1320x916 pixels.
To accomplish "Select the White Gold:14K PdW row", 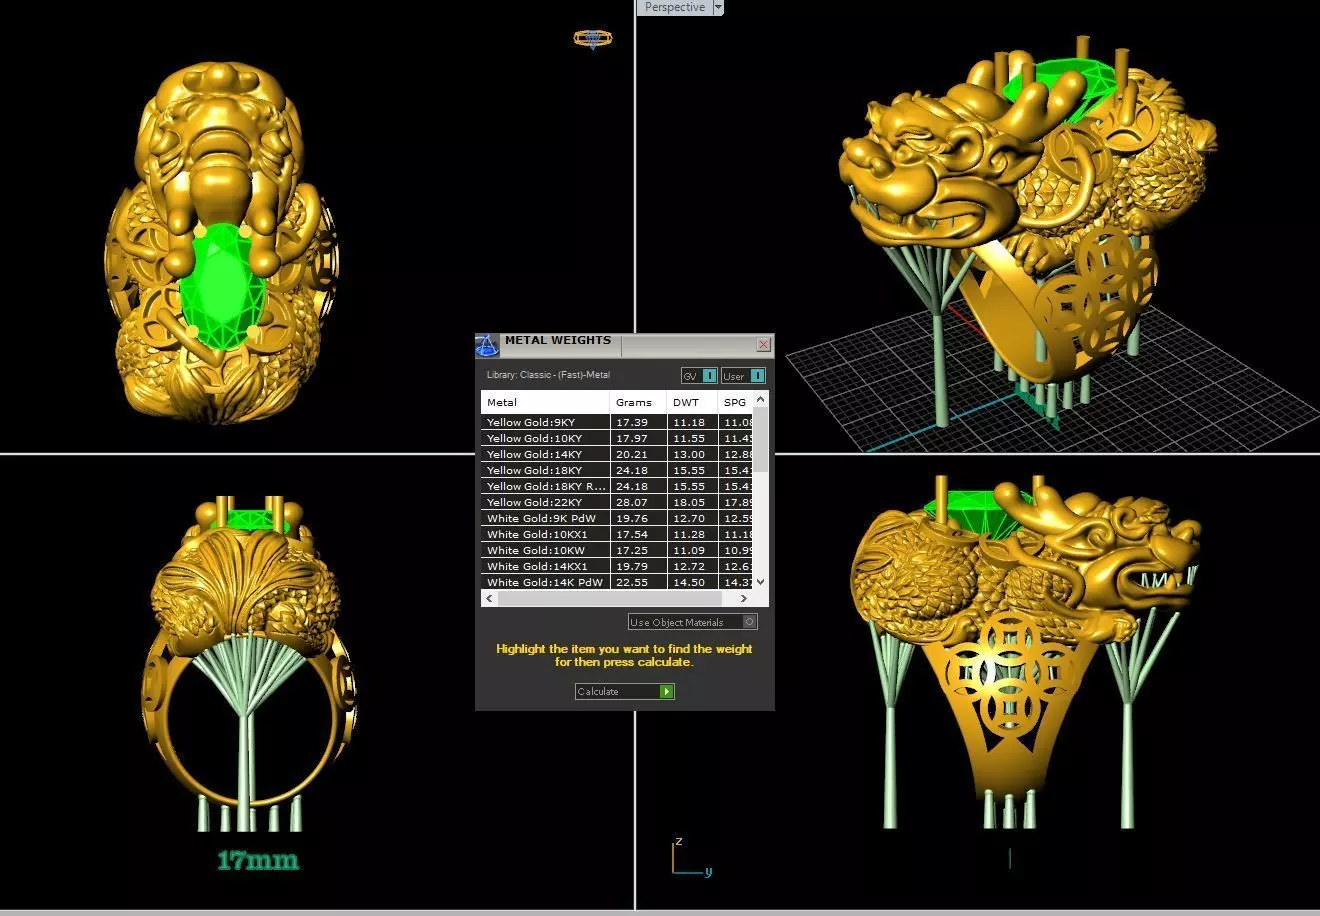I will coord(617,582).
